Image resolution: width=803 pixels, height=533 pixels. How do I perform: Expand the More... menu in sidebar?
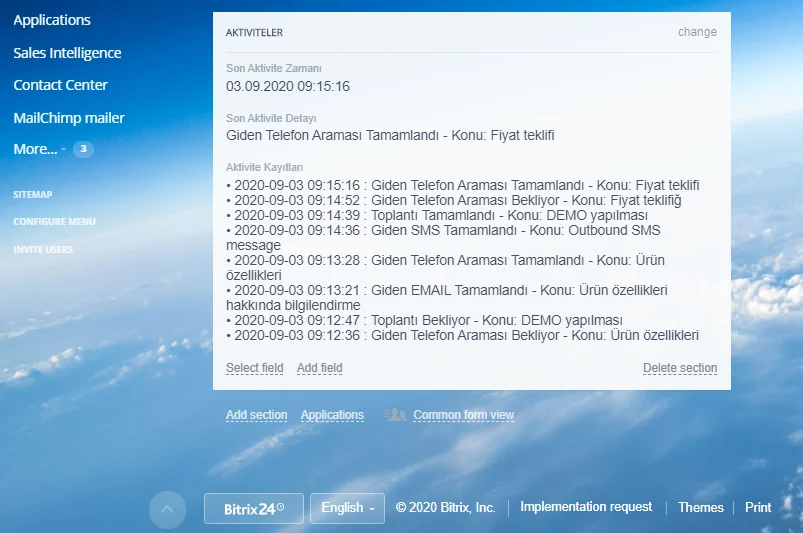click(35, 149)
